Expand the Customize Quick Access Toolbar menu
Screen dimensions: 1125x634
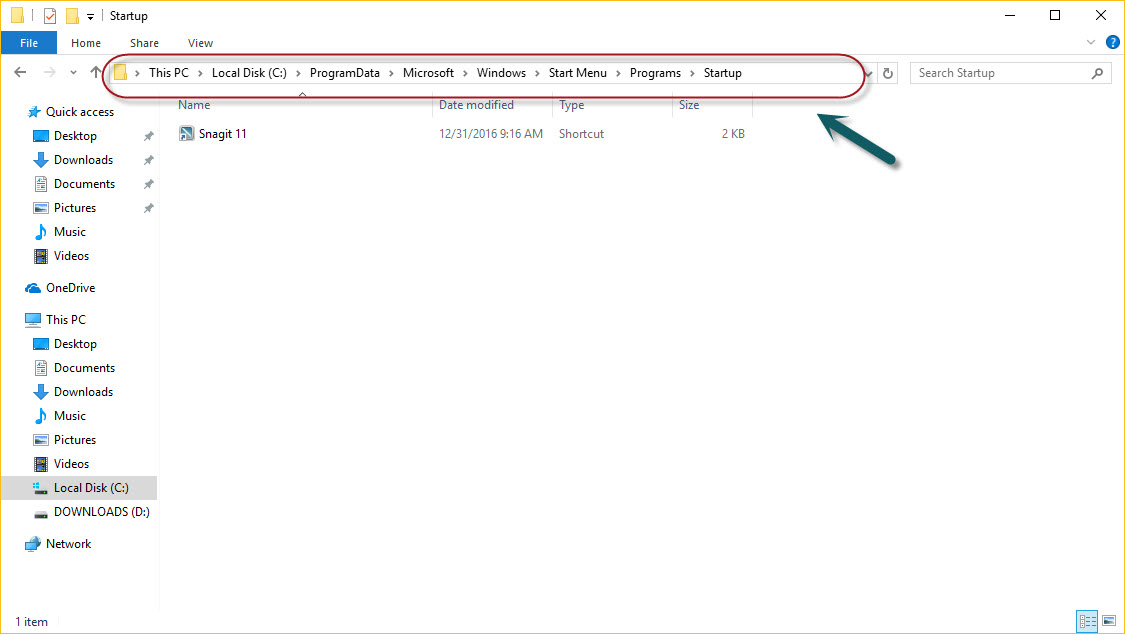point(89,15)
